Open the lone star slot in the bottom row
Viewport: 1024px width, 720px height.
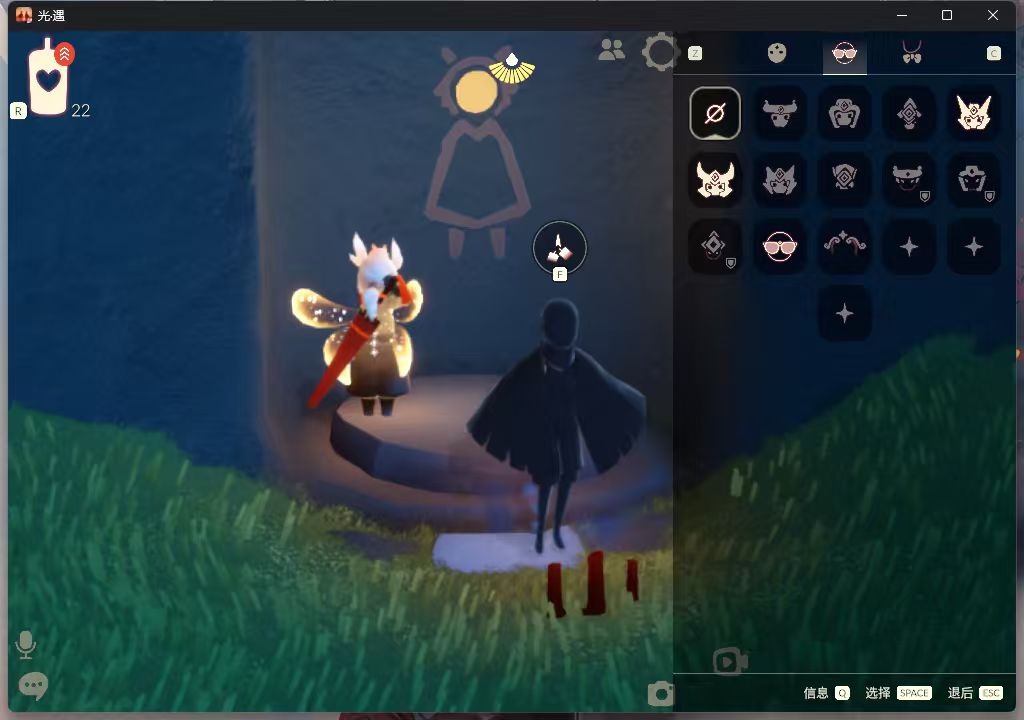[844, 313]
